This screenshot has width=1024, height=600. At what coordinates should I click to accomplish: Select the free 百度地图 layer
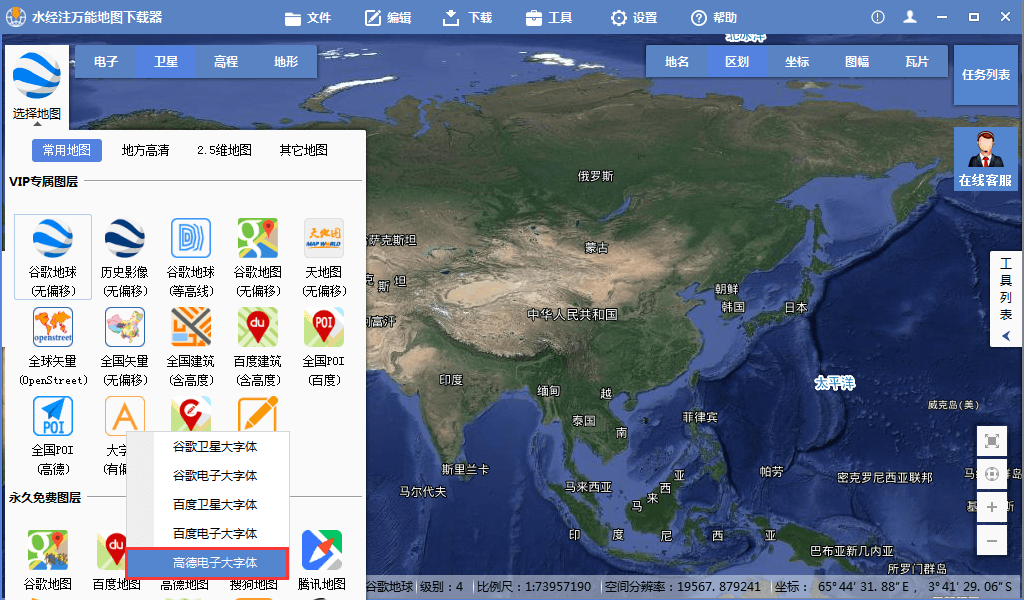point(111,560)
